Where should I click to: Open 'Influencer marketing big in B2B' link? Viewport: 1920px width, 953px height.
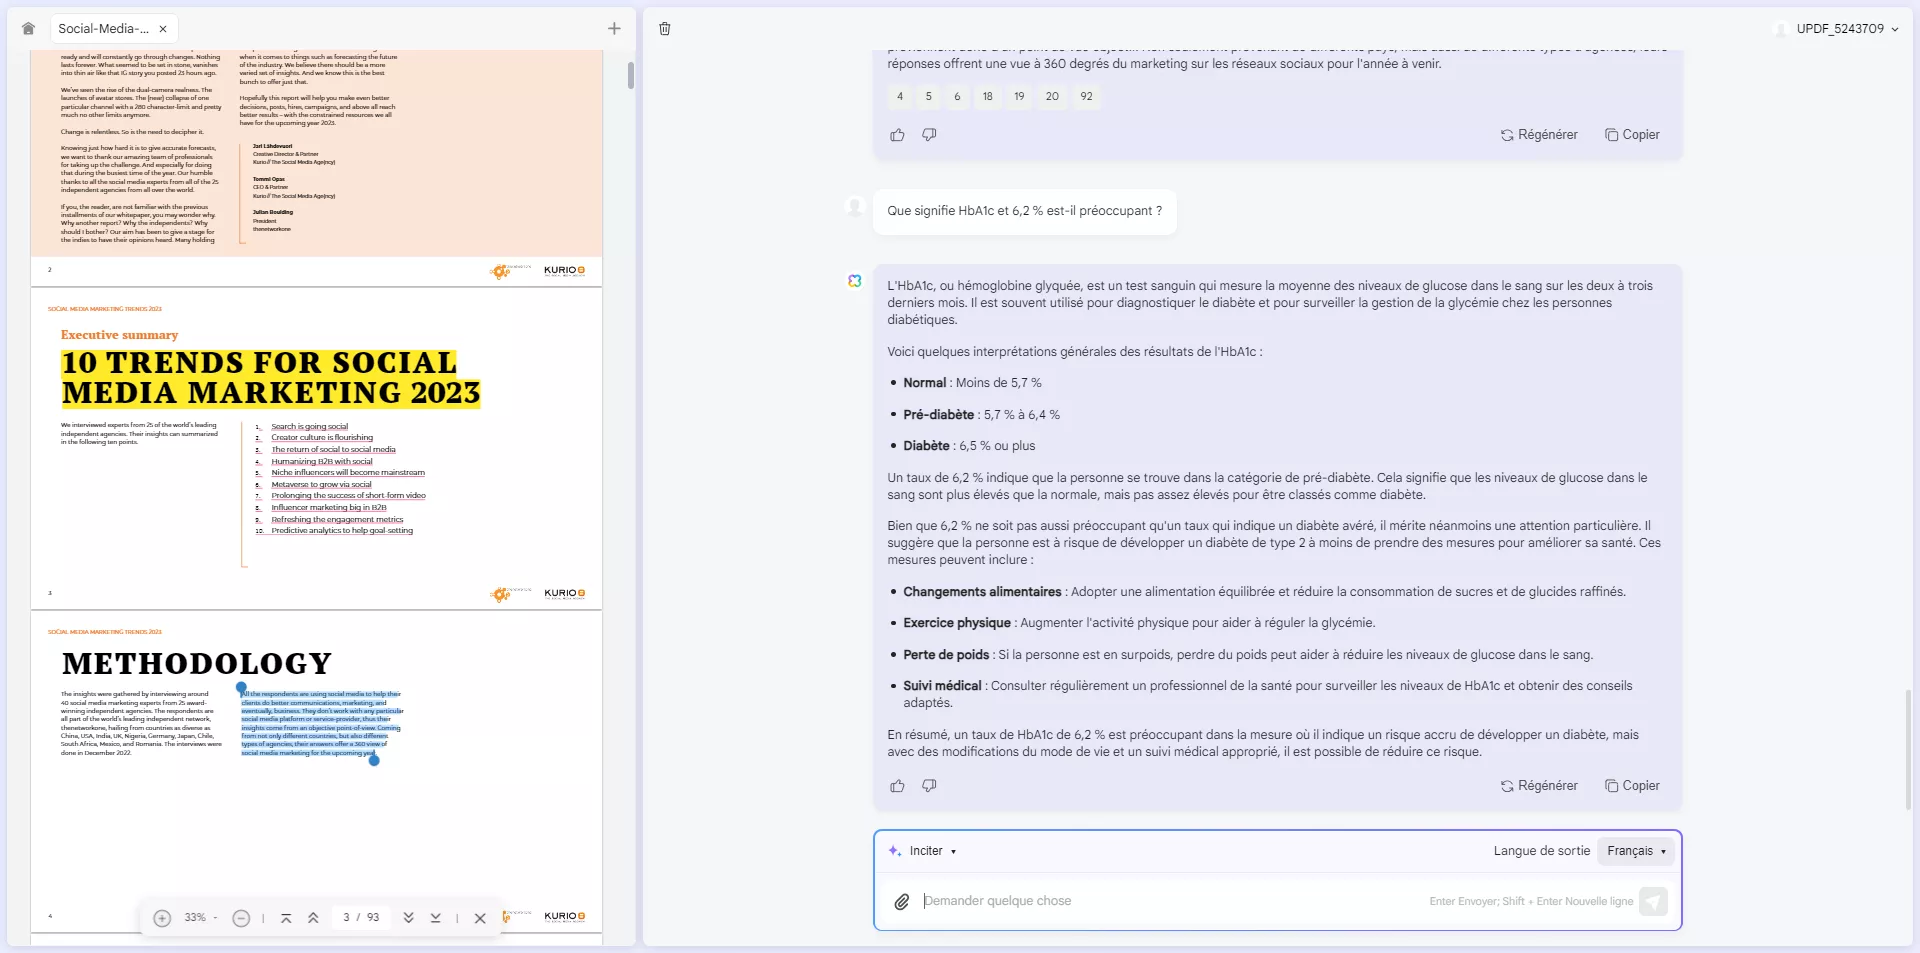tap(329, 508)
